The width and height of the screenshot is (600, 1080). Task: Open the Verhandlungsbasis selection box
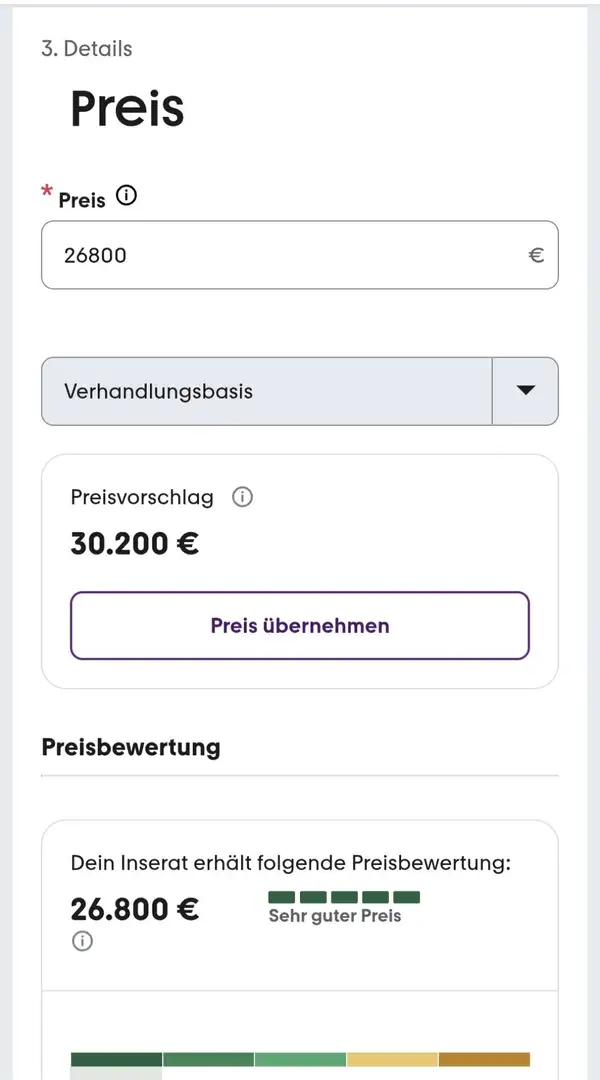[x=266, y=391]
